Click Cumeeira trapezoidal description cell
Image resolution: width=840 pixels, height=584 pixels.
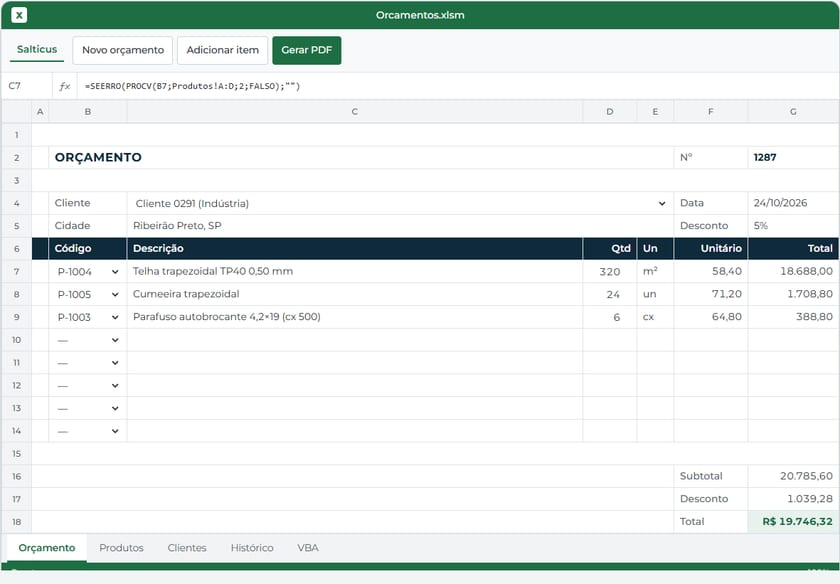[x=355, y=294]
